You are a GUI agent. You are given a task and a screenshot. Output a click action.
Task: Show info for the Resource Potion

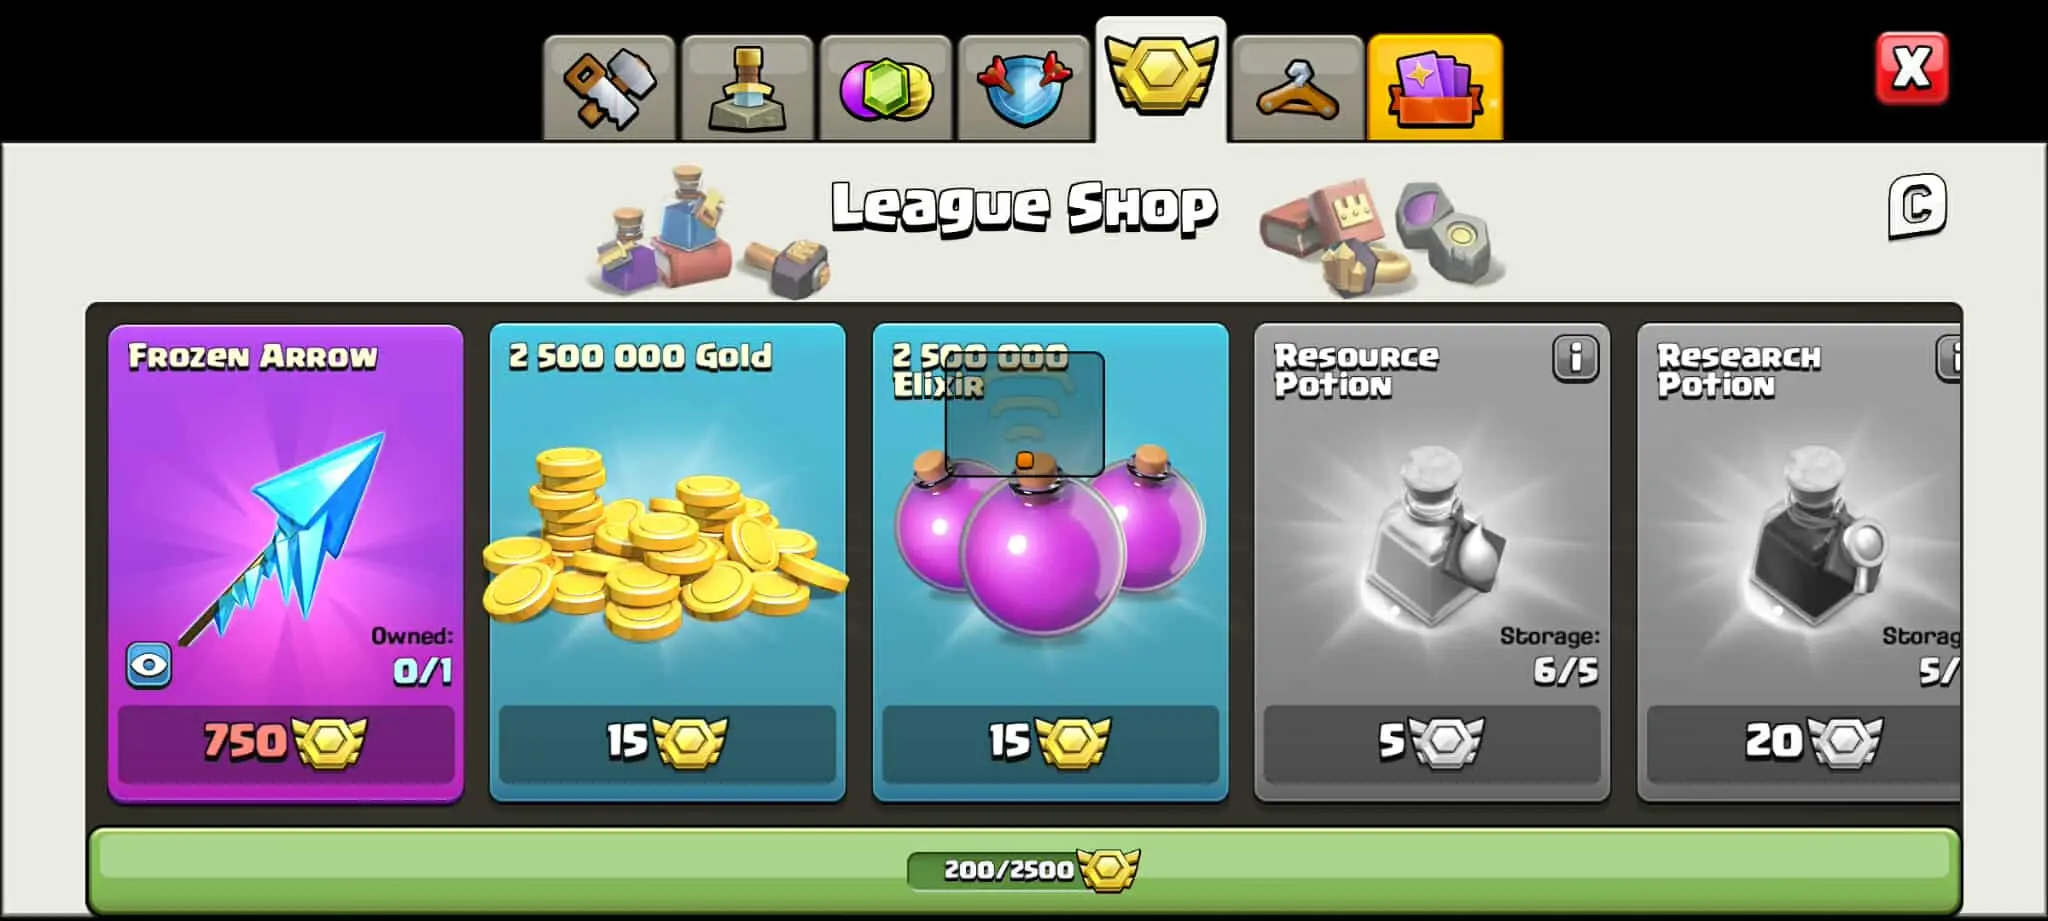click(1576, 358)
